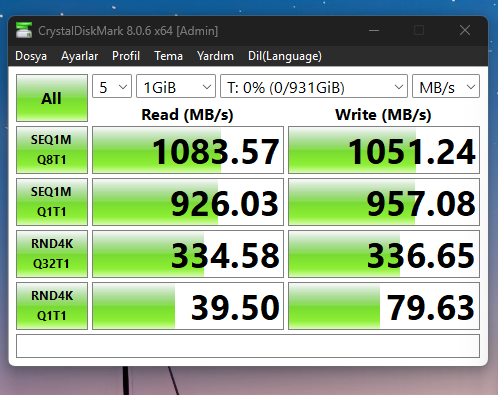Start all benchmarks with the All button

(52, 98)
